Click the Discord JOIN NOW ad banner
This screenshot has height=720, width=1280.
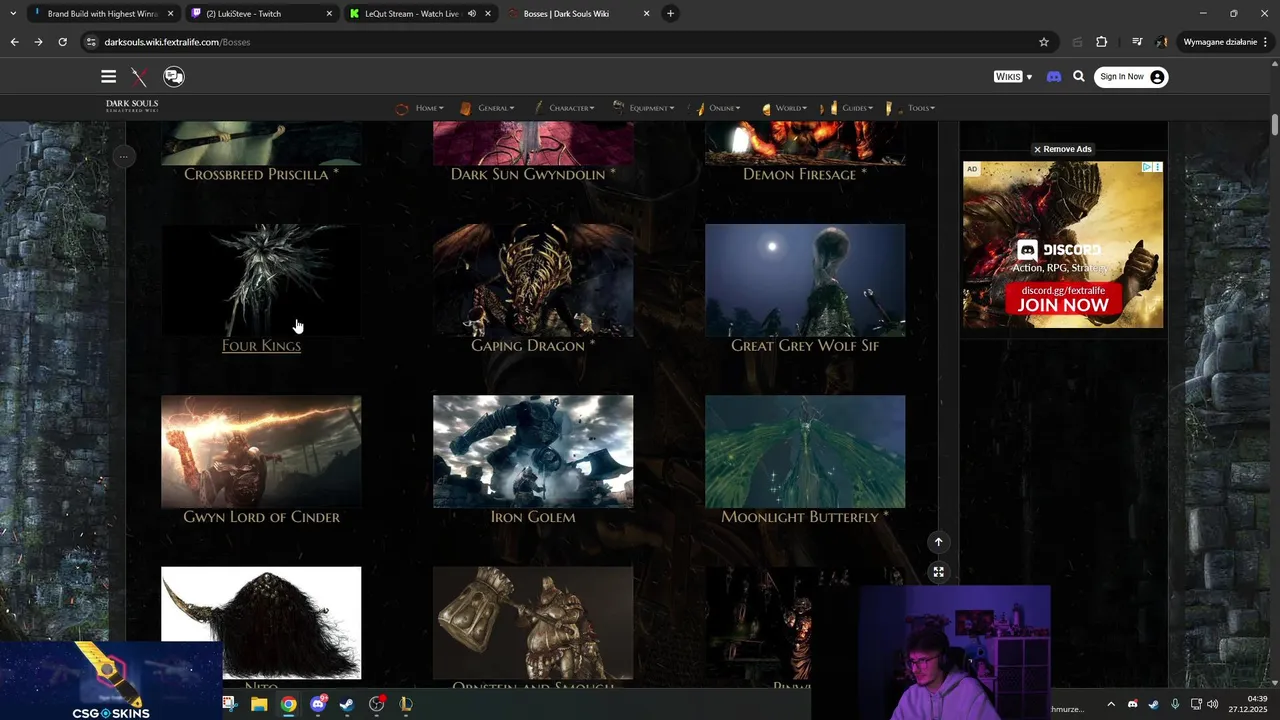coord(1063,245)
